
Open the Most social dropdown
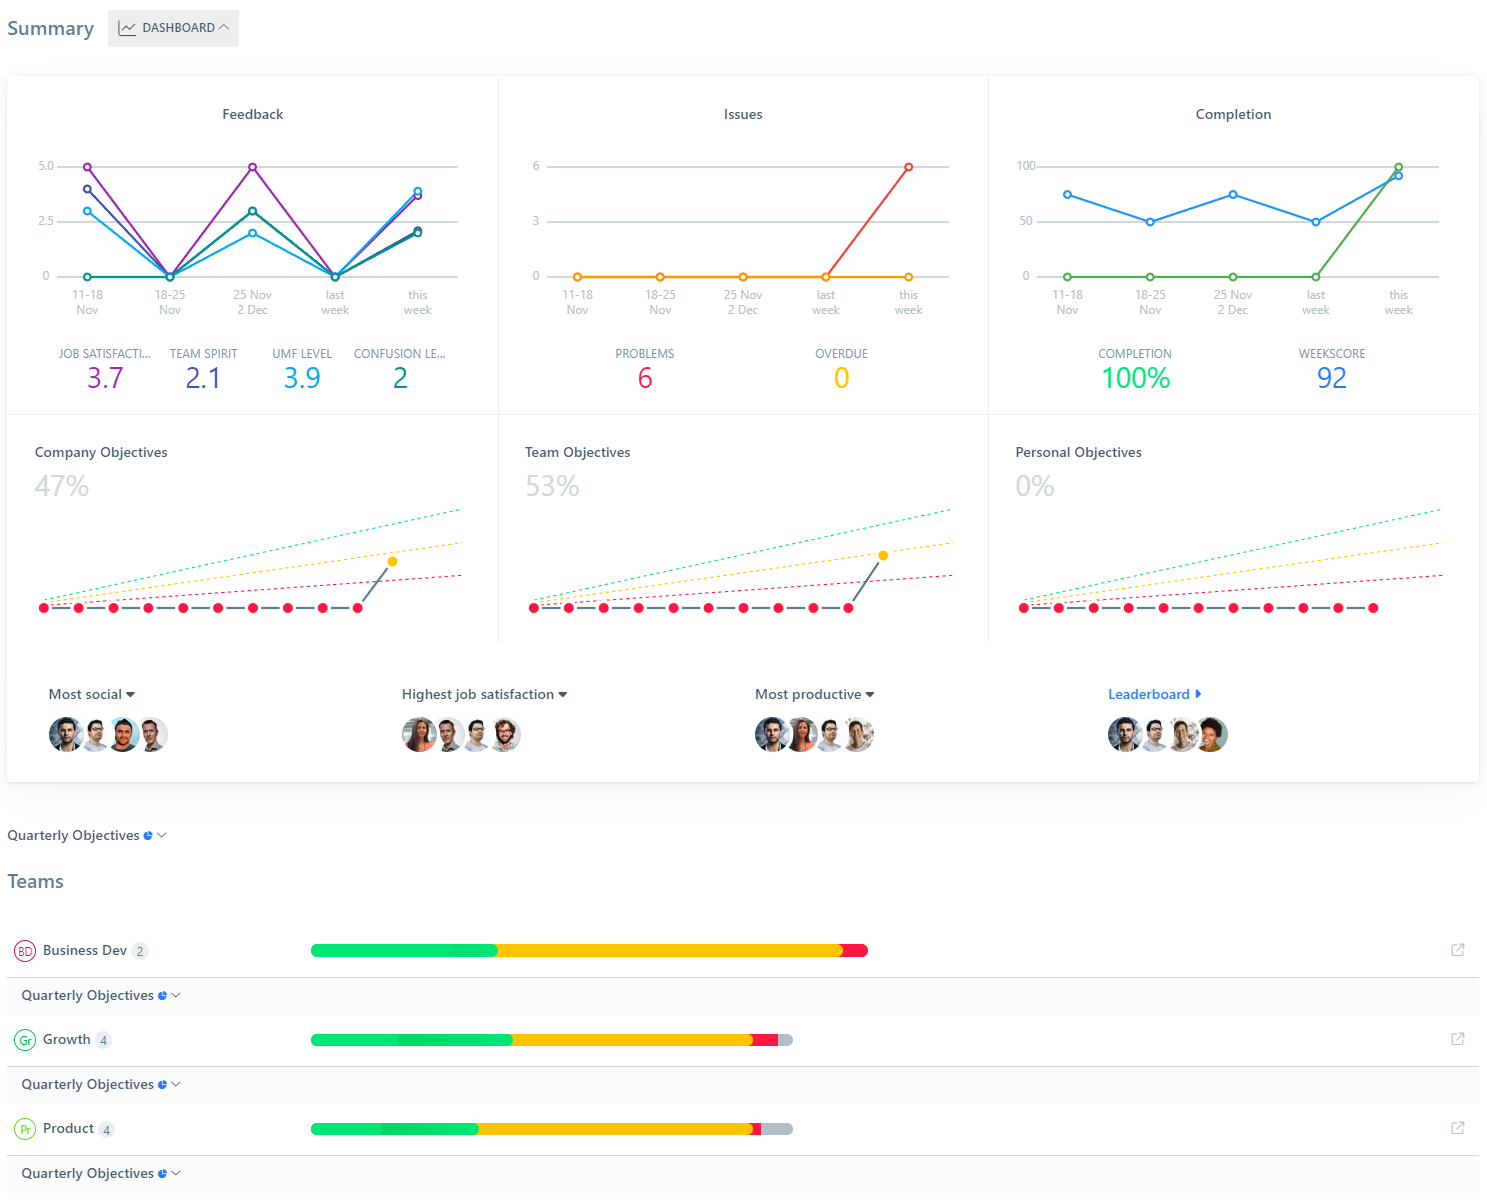coord(91,694)
